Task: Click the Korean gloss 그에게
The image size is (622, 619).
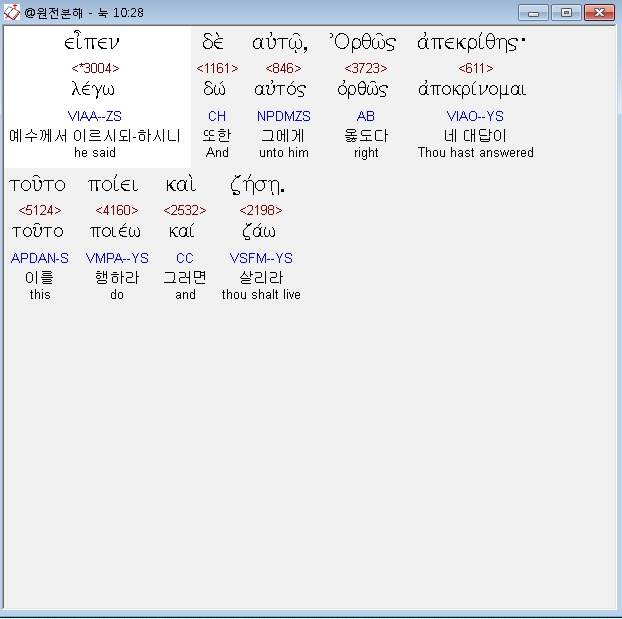Action: pyautogui.click(x=283, y=136)
